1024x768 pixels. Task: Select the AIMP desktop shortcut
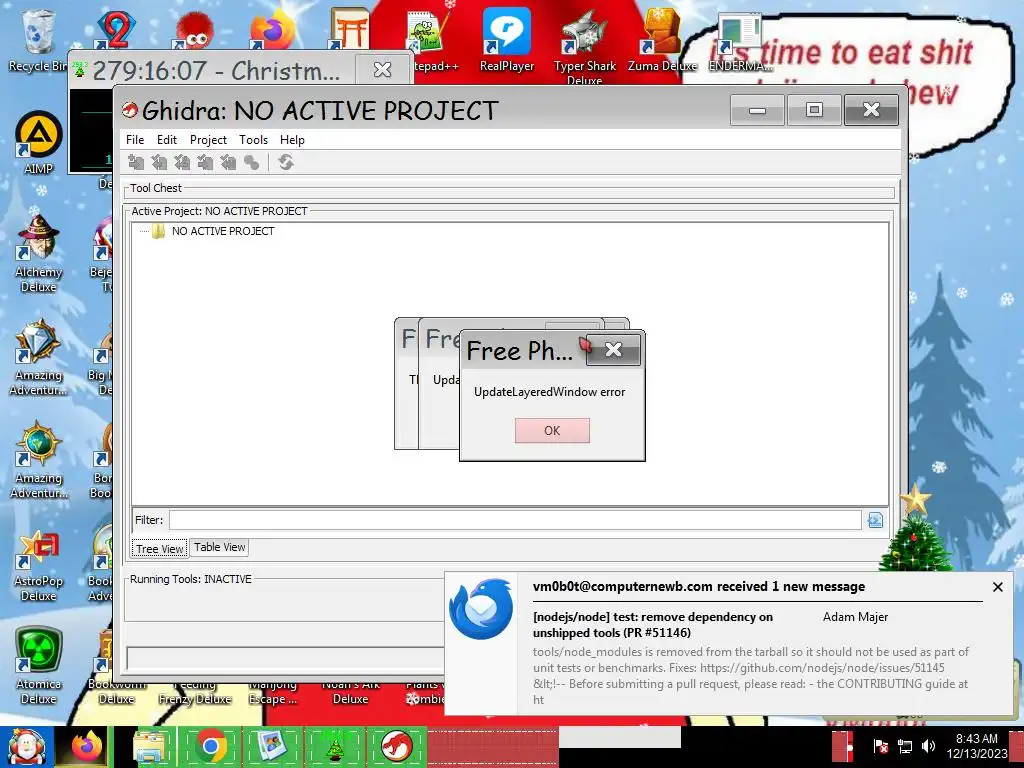click(39, 142)
